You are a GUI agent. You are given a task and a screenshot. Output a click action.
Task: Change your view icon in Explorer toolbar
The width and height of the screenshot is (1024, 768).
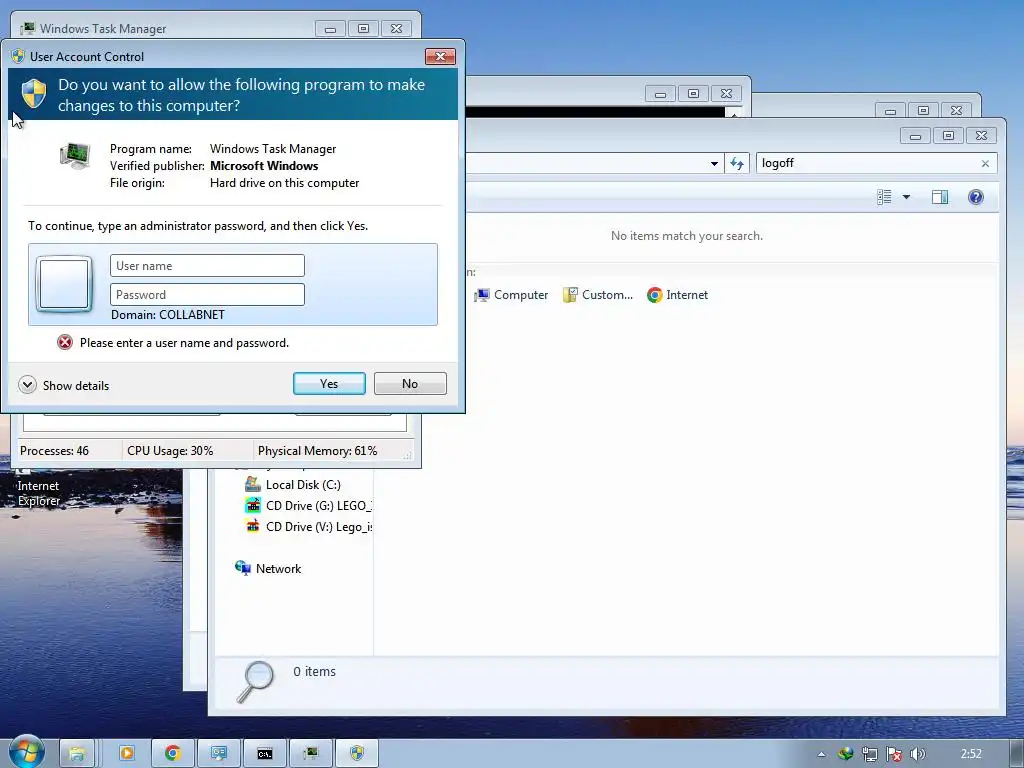click(x=884, y=197)
